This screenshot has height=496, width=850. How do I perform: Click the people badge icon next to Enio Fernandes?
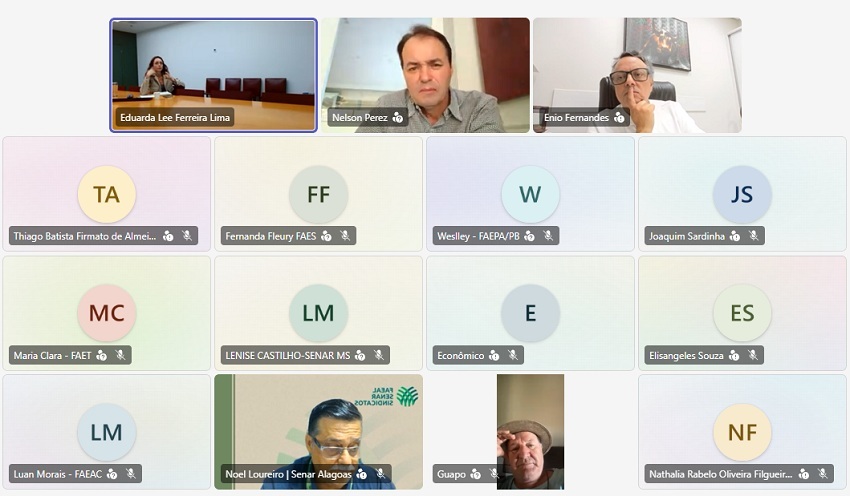point(619,118)
